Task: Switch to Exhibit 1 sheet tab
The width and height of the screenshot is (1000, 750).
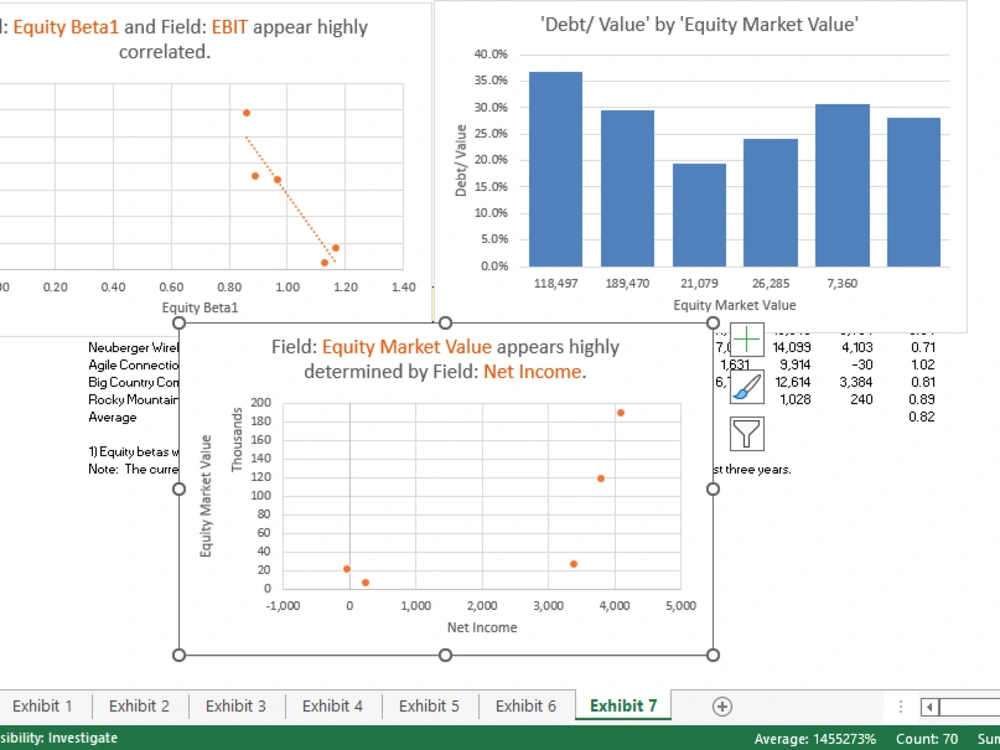Action: tap(42, 706)
